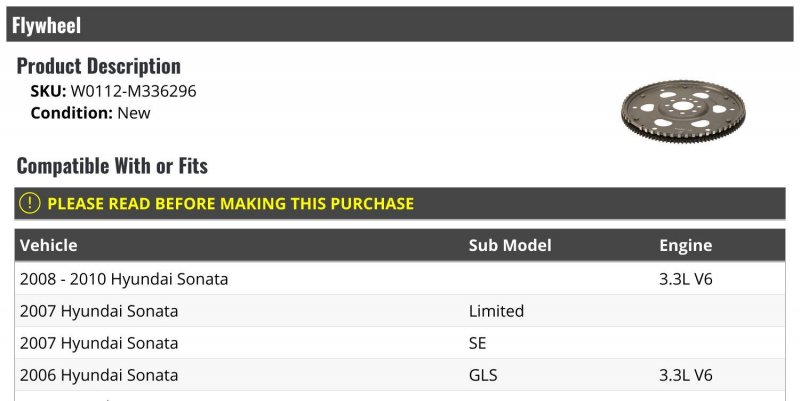Click the SKU number W0112-M336296

click(x=133, y=91)
